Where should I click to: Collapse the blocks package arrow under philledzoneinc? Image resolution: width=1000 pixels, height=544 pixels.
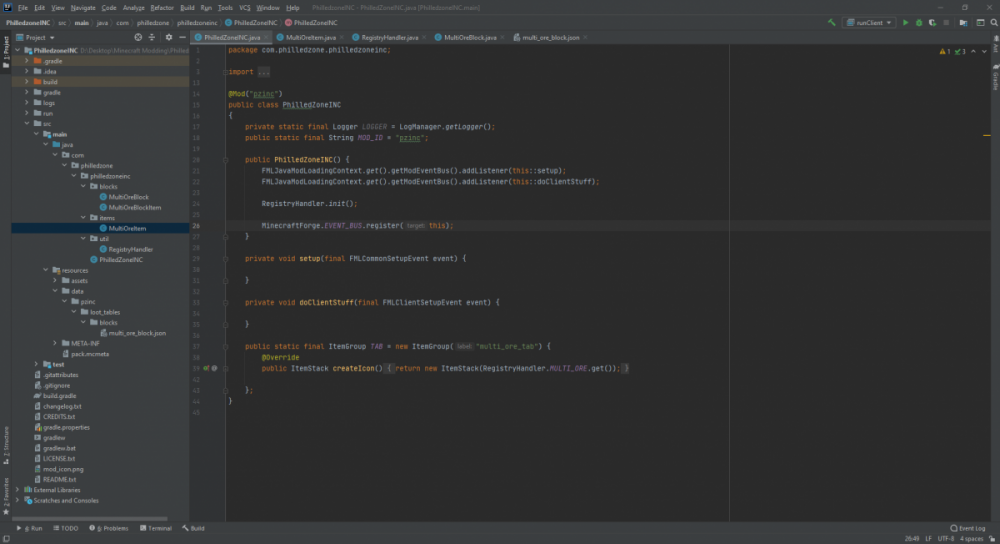pos(84,187)
